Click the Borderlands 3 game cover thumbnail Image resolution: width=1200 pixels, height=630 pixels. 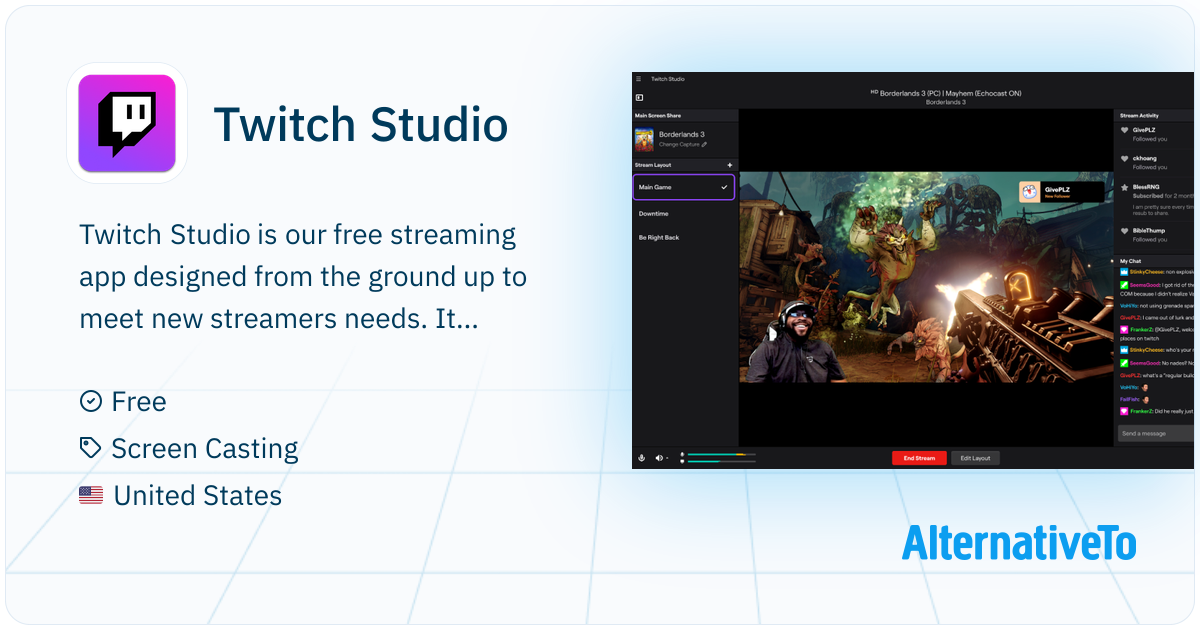click(644, 139)
